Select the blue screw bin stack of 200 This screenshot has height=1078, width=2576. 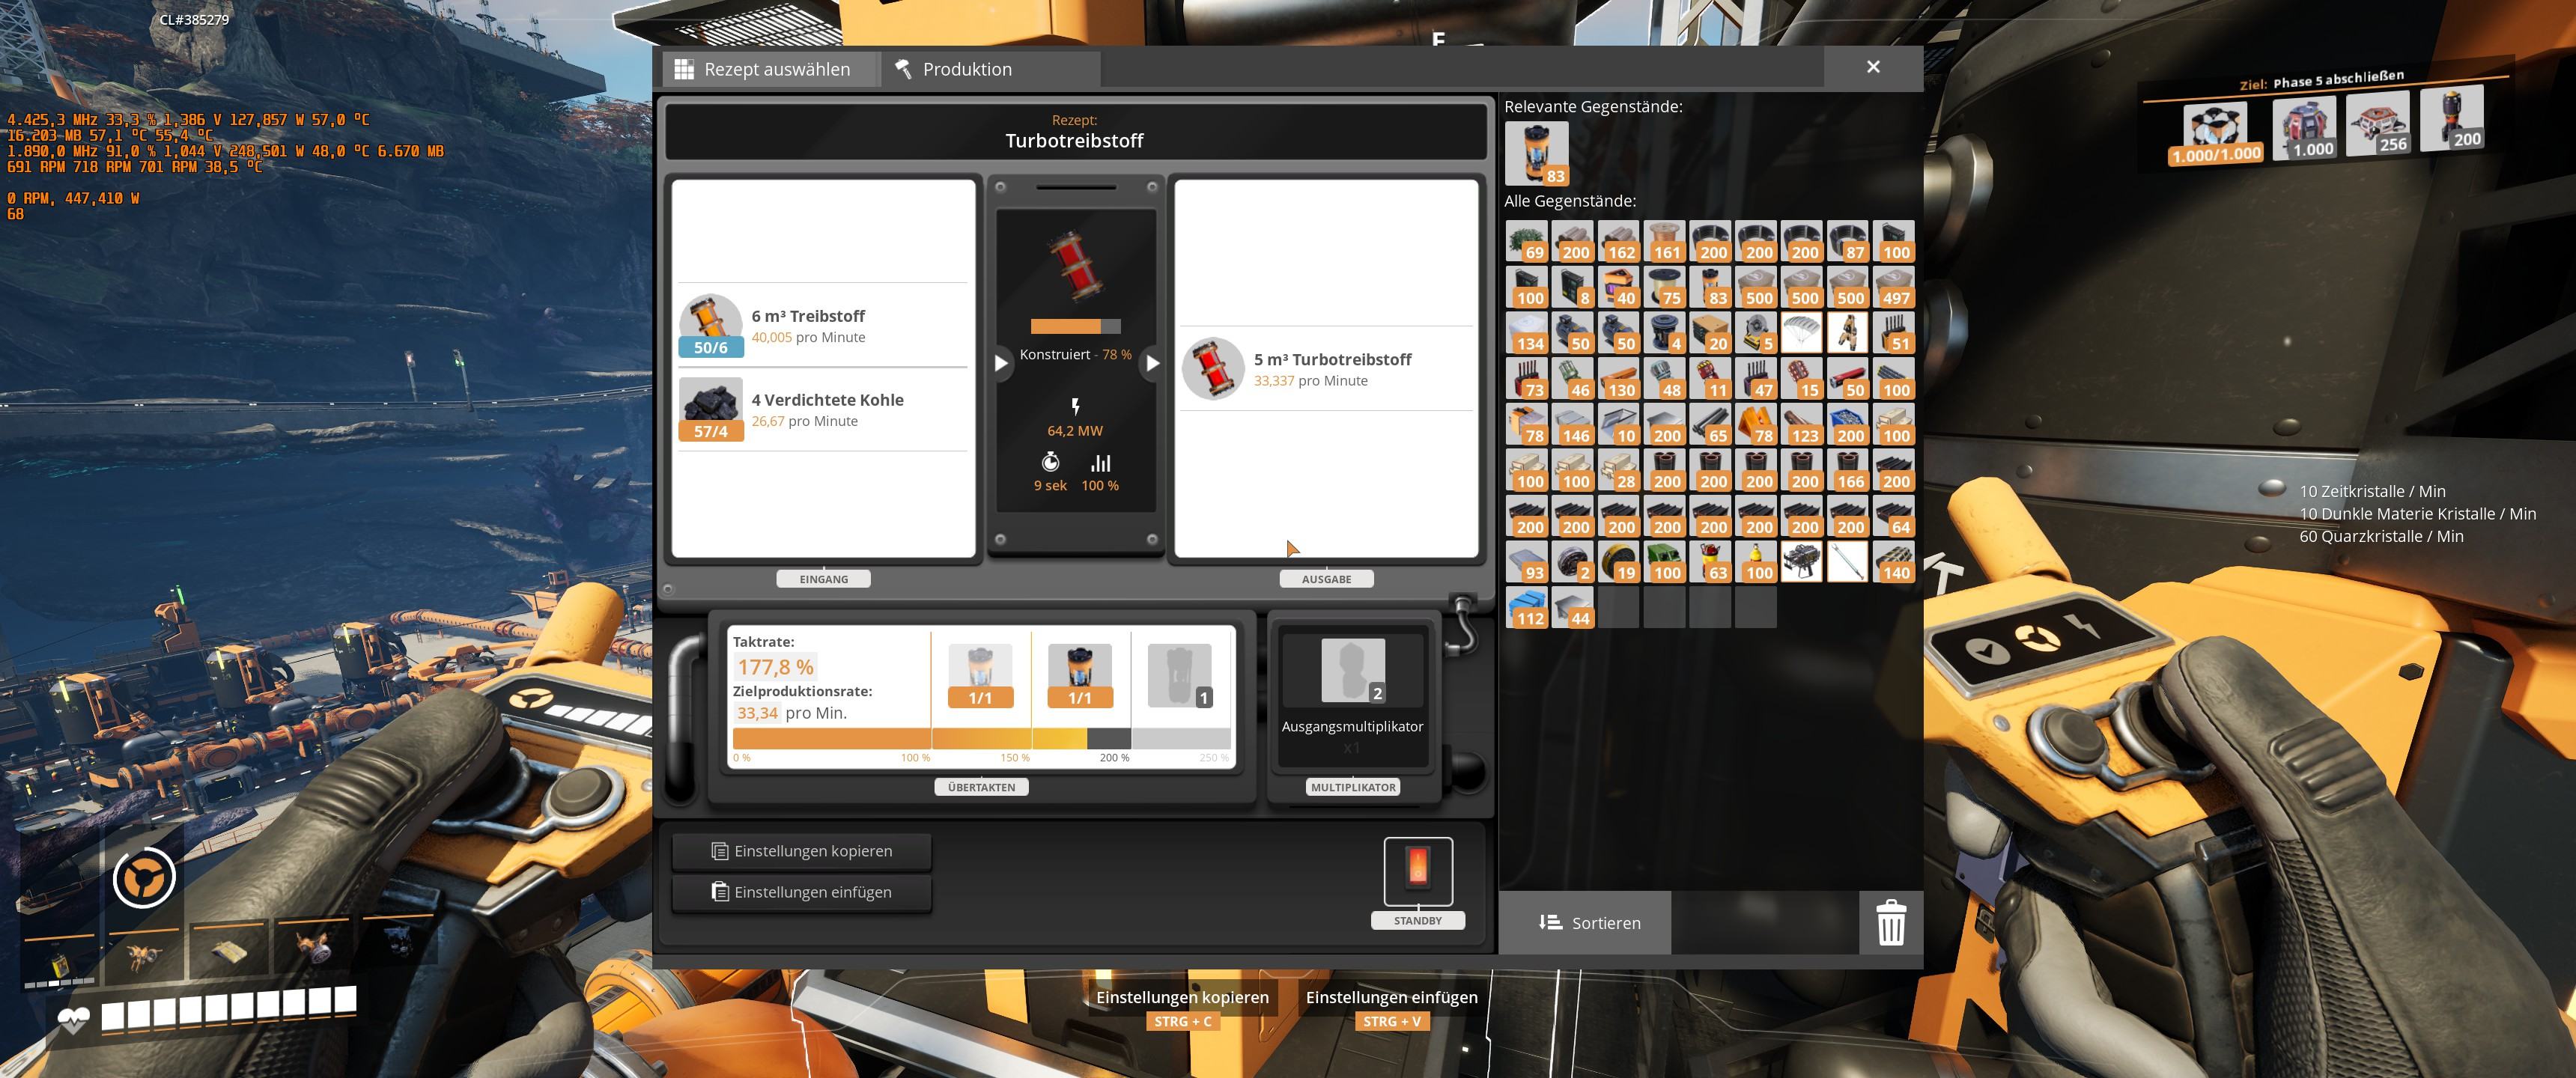tap(1848, 425)
